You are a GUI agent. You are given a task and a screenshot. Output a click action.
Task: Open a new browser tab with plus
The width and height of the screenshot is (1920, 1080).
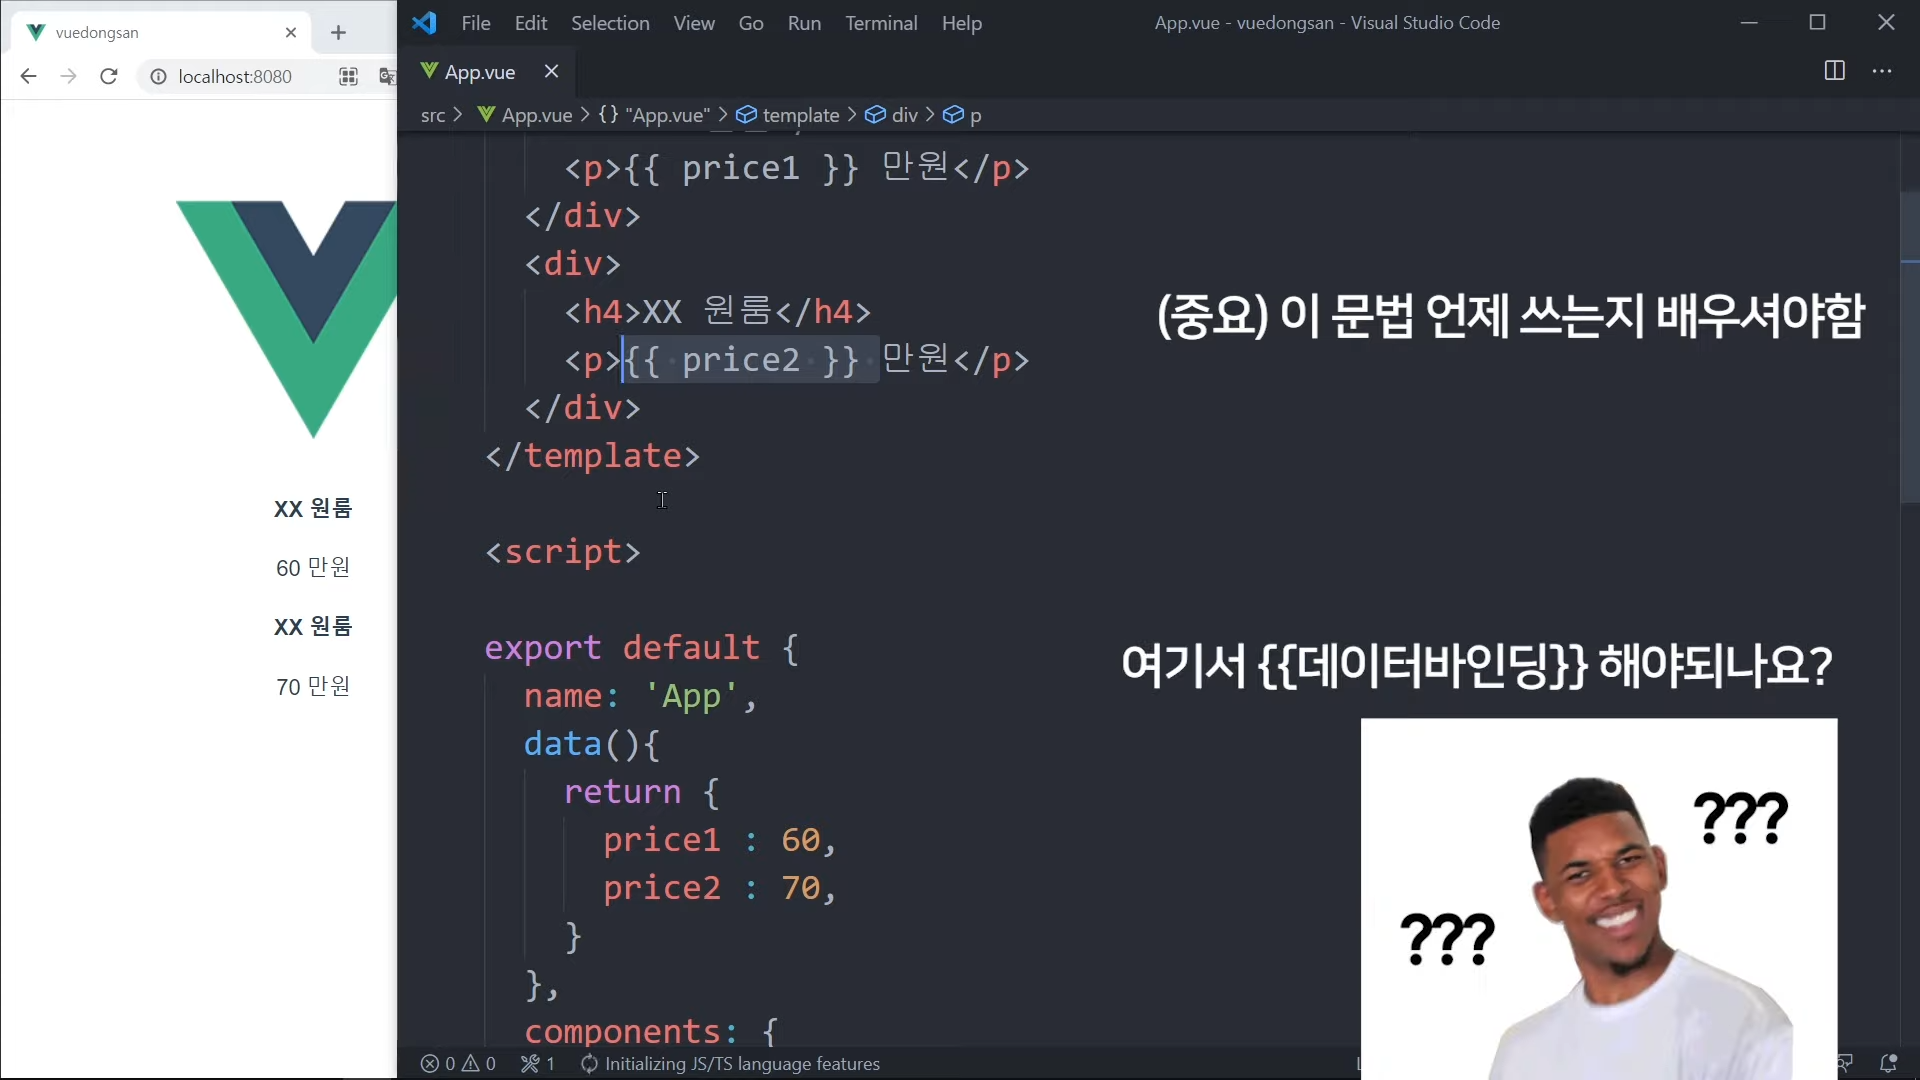(338, 33)
